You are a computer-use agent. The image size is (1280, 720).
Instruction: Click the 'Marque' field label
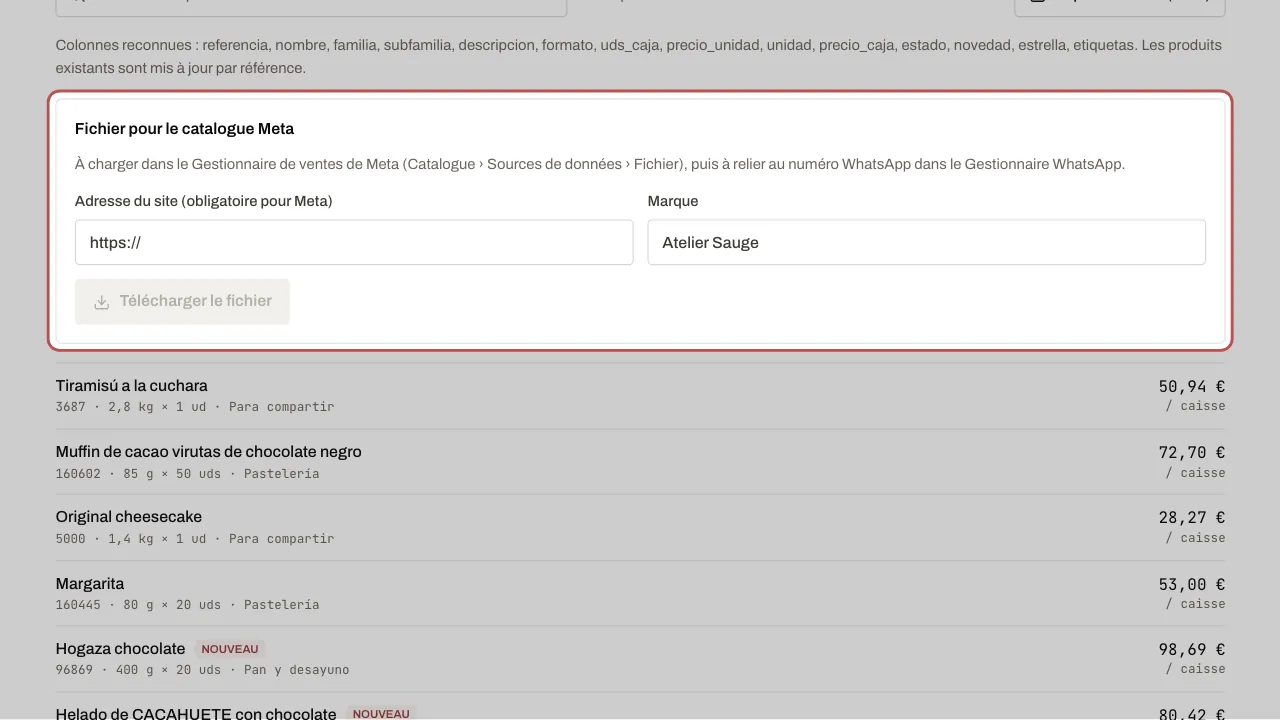click(x=673, y=201)
